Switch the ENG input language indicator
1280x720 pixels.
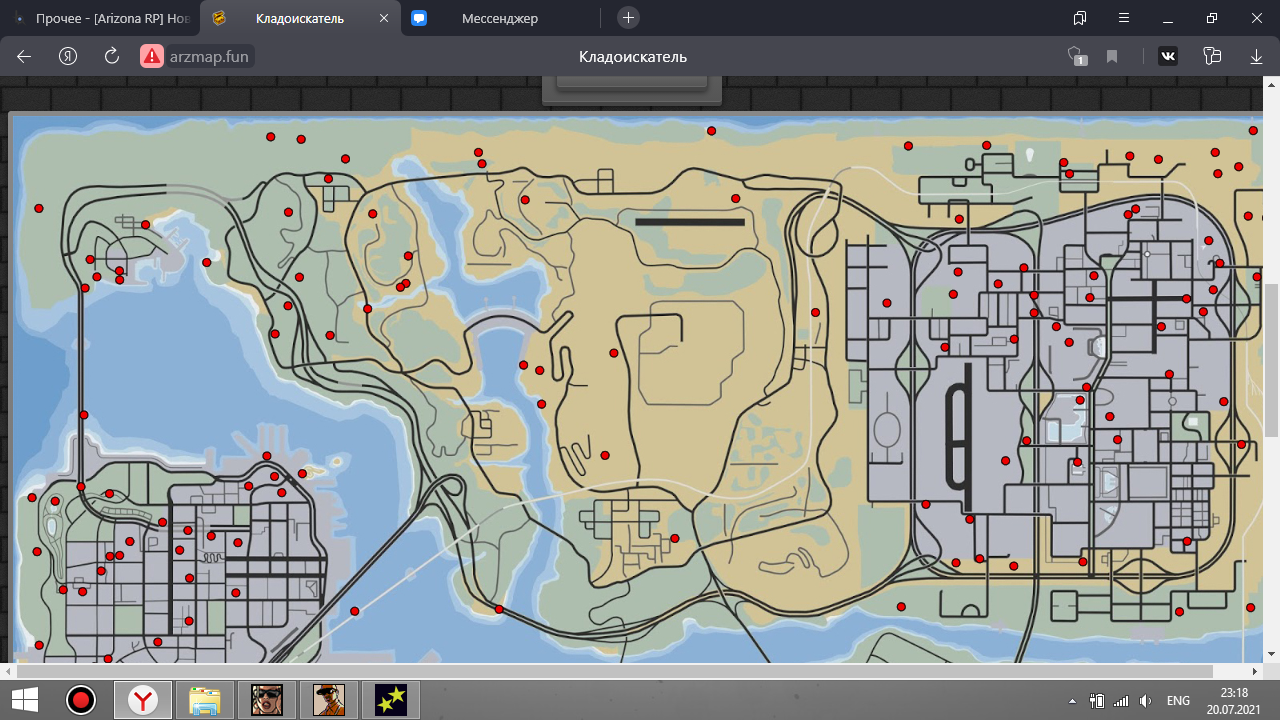[x=1179, y=701]
